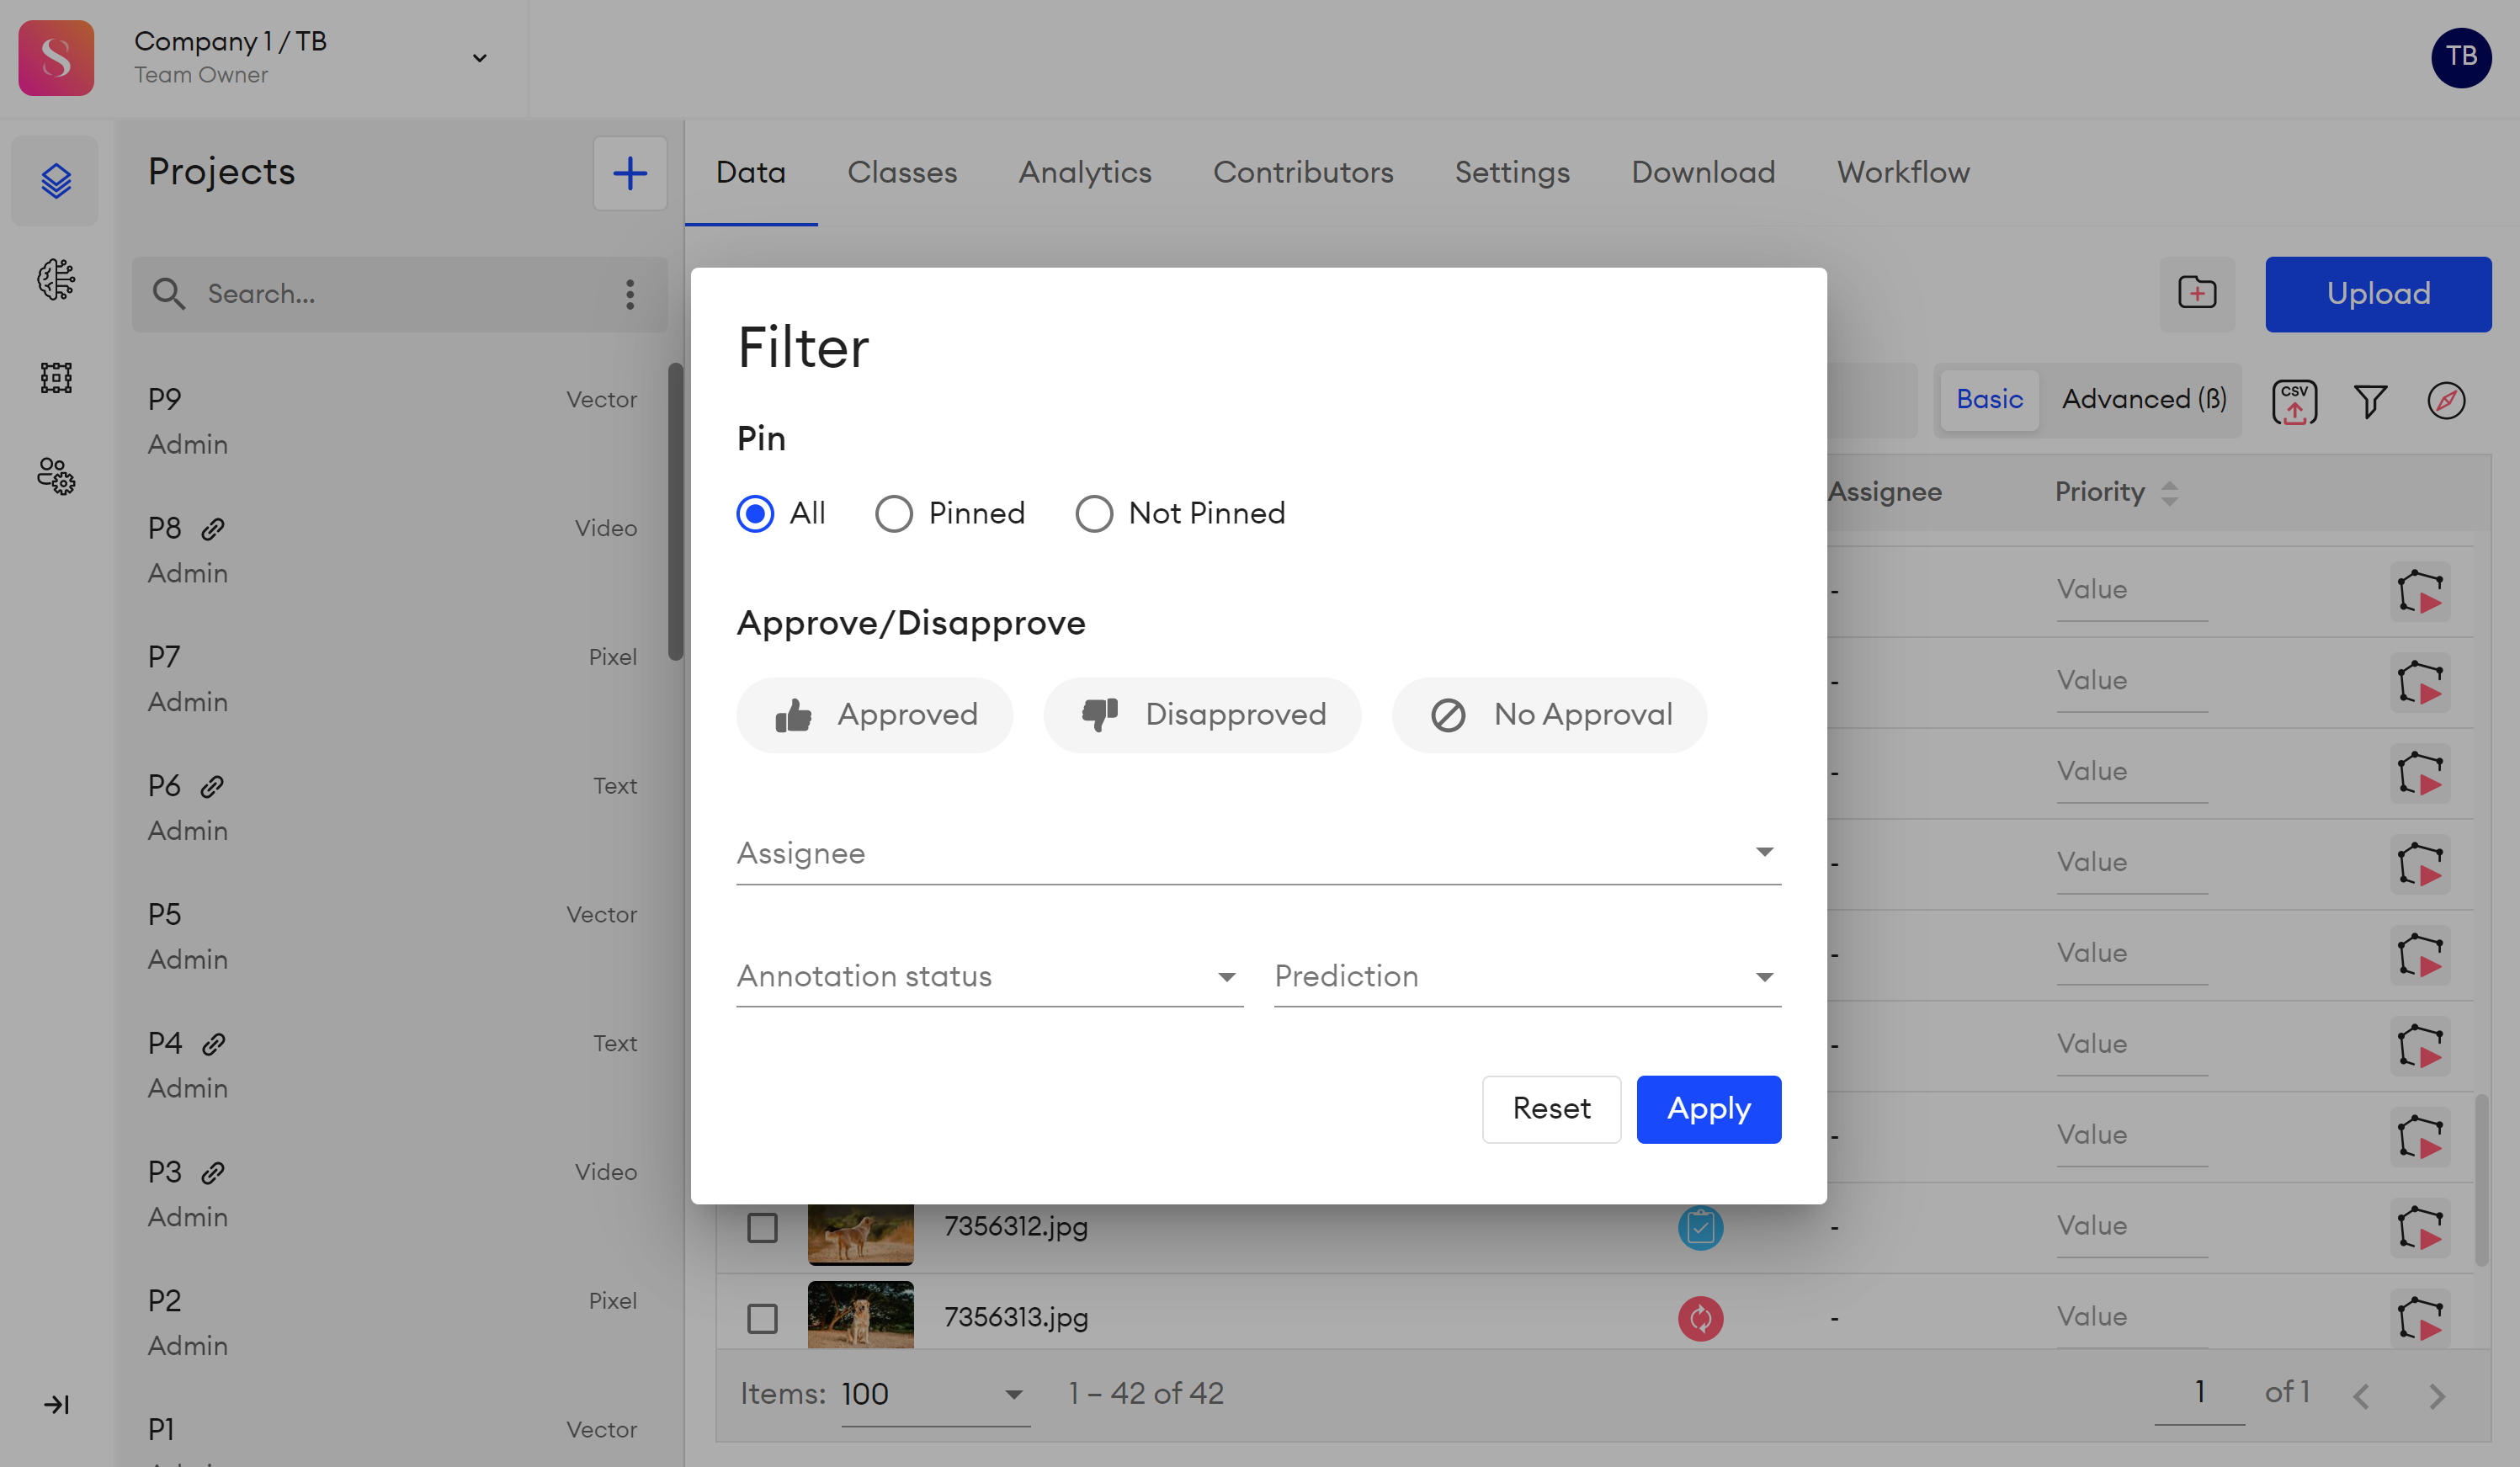Image resolution: width=2520 pixels, height=1467 pixels.
Task: Open project P7 in the list
Action: (x=392, y=680)
